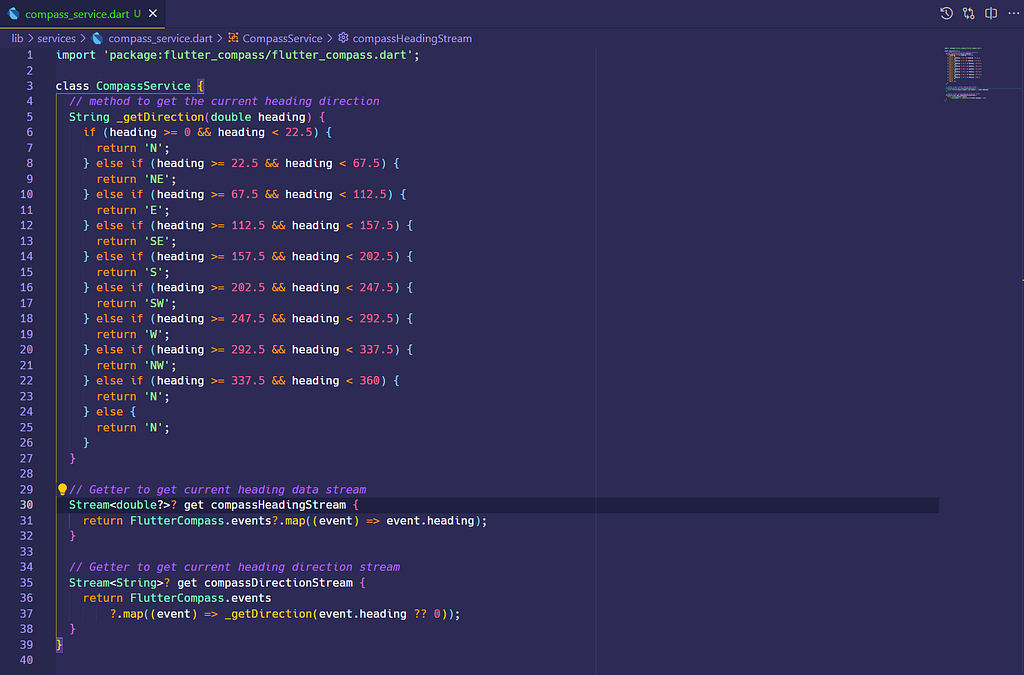Image resolution: width=1024 pixels, height=675 pixels.
Task: Click 'compass_service.dart' breadcrumb item
Action: pos(160,39)
